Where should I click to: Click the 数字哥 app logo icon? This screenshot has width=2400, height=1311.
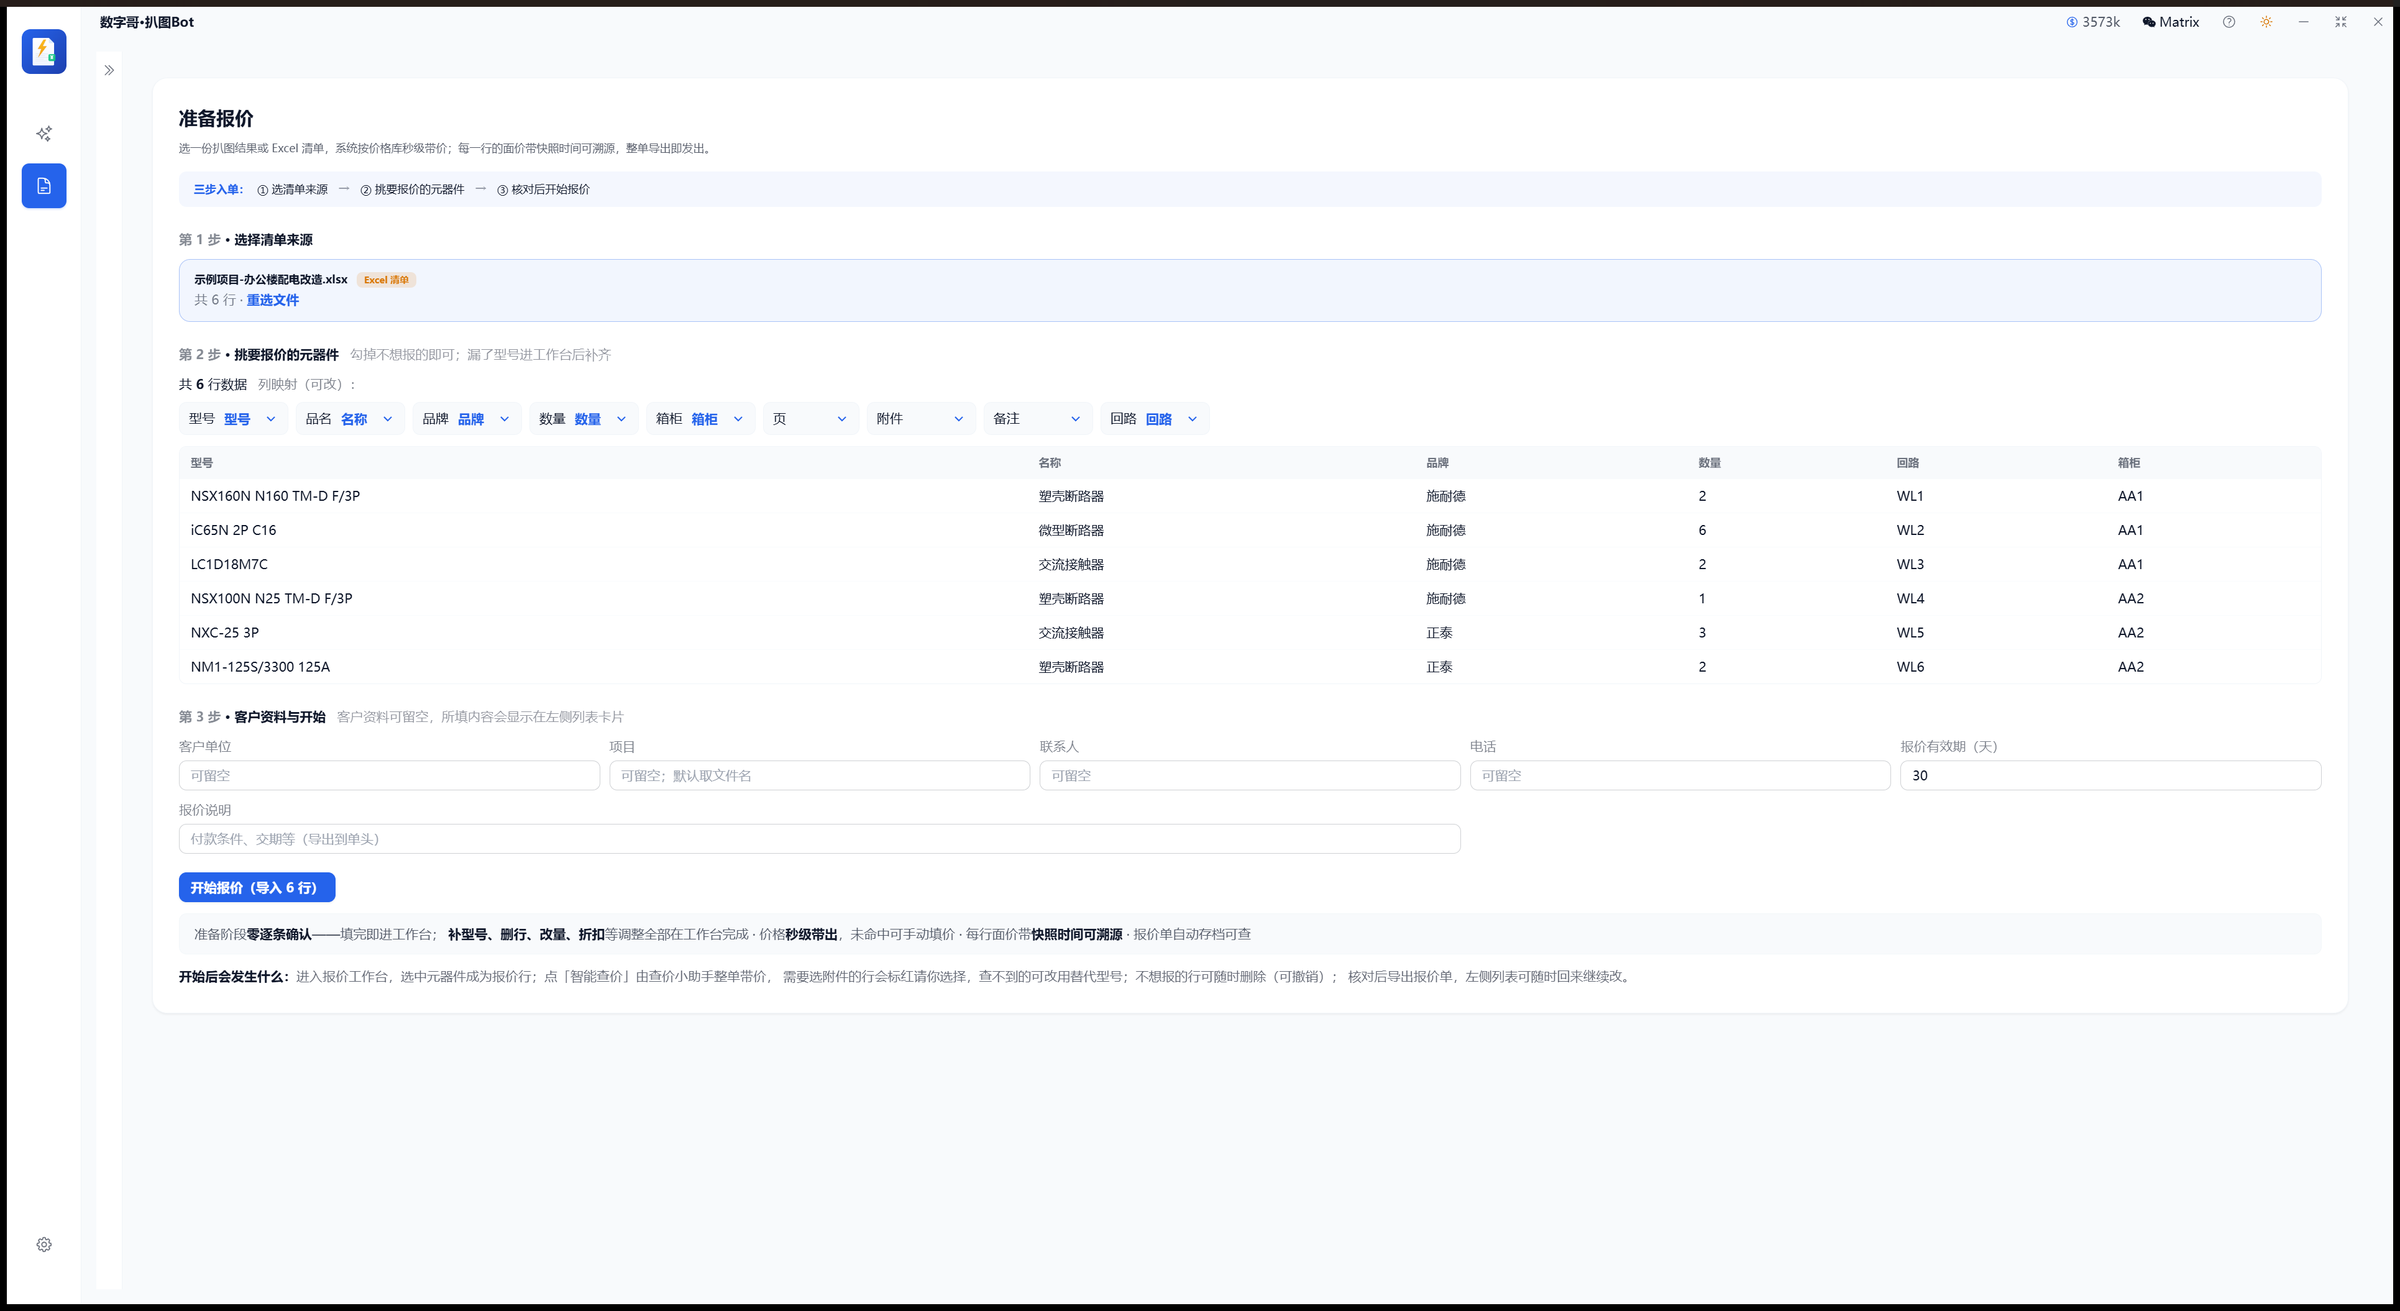44,51
